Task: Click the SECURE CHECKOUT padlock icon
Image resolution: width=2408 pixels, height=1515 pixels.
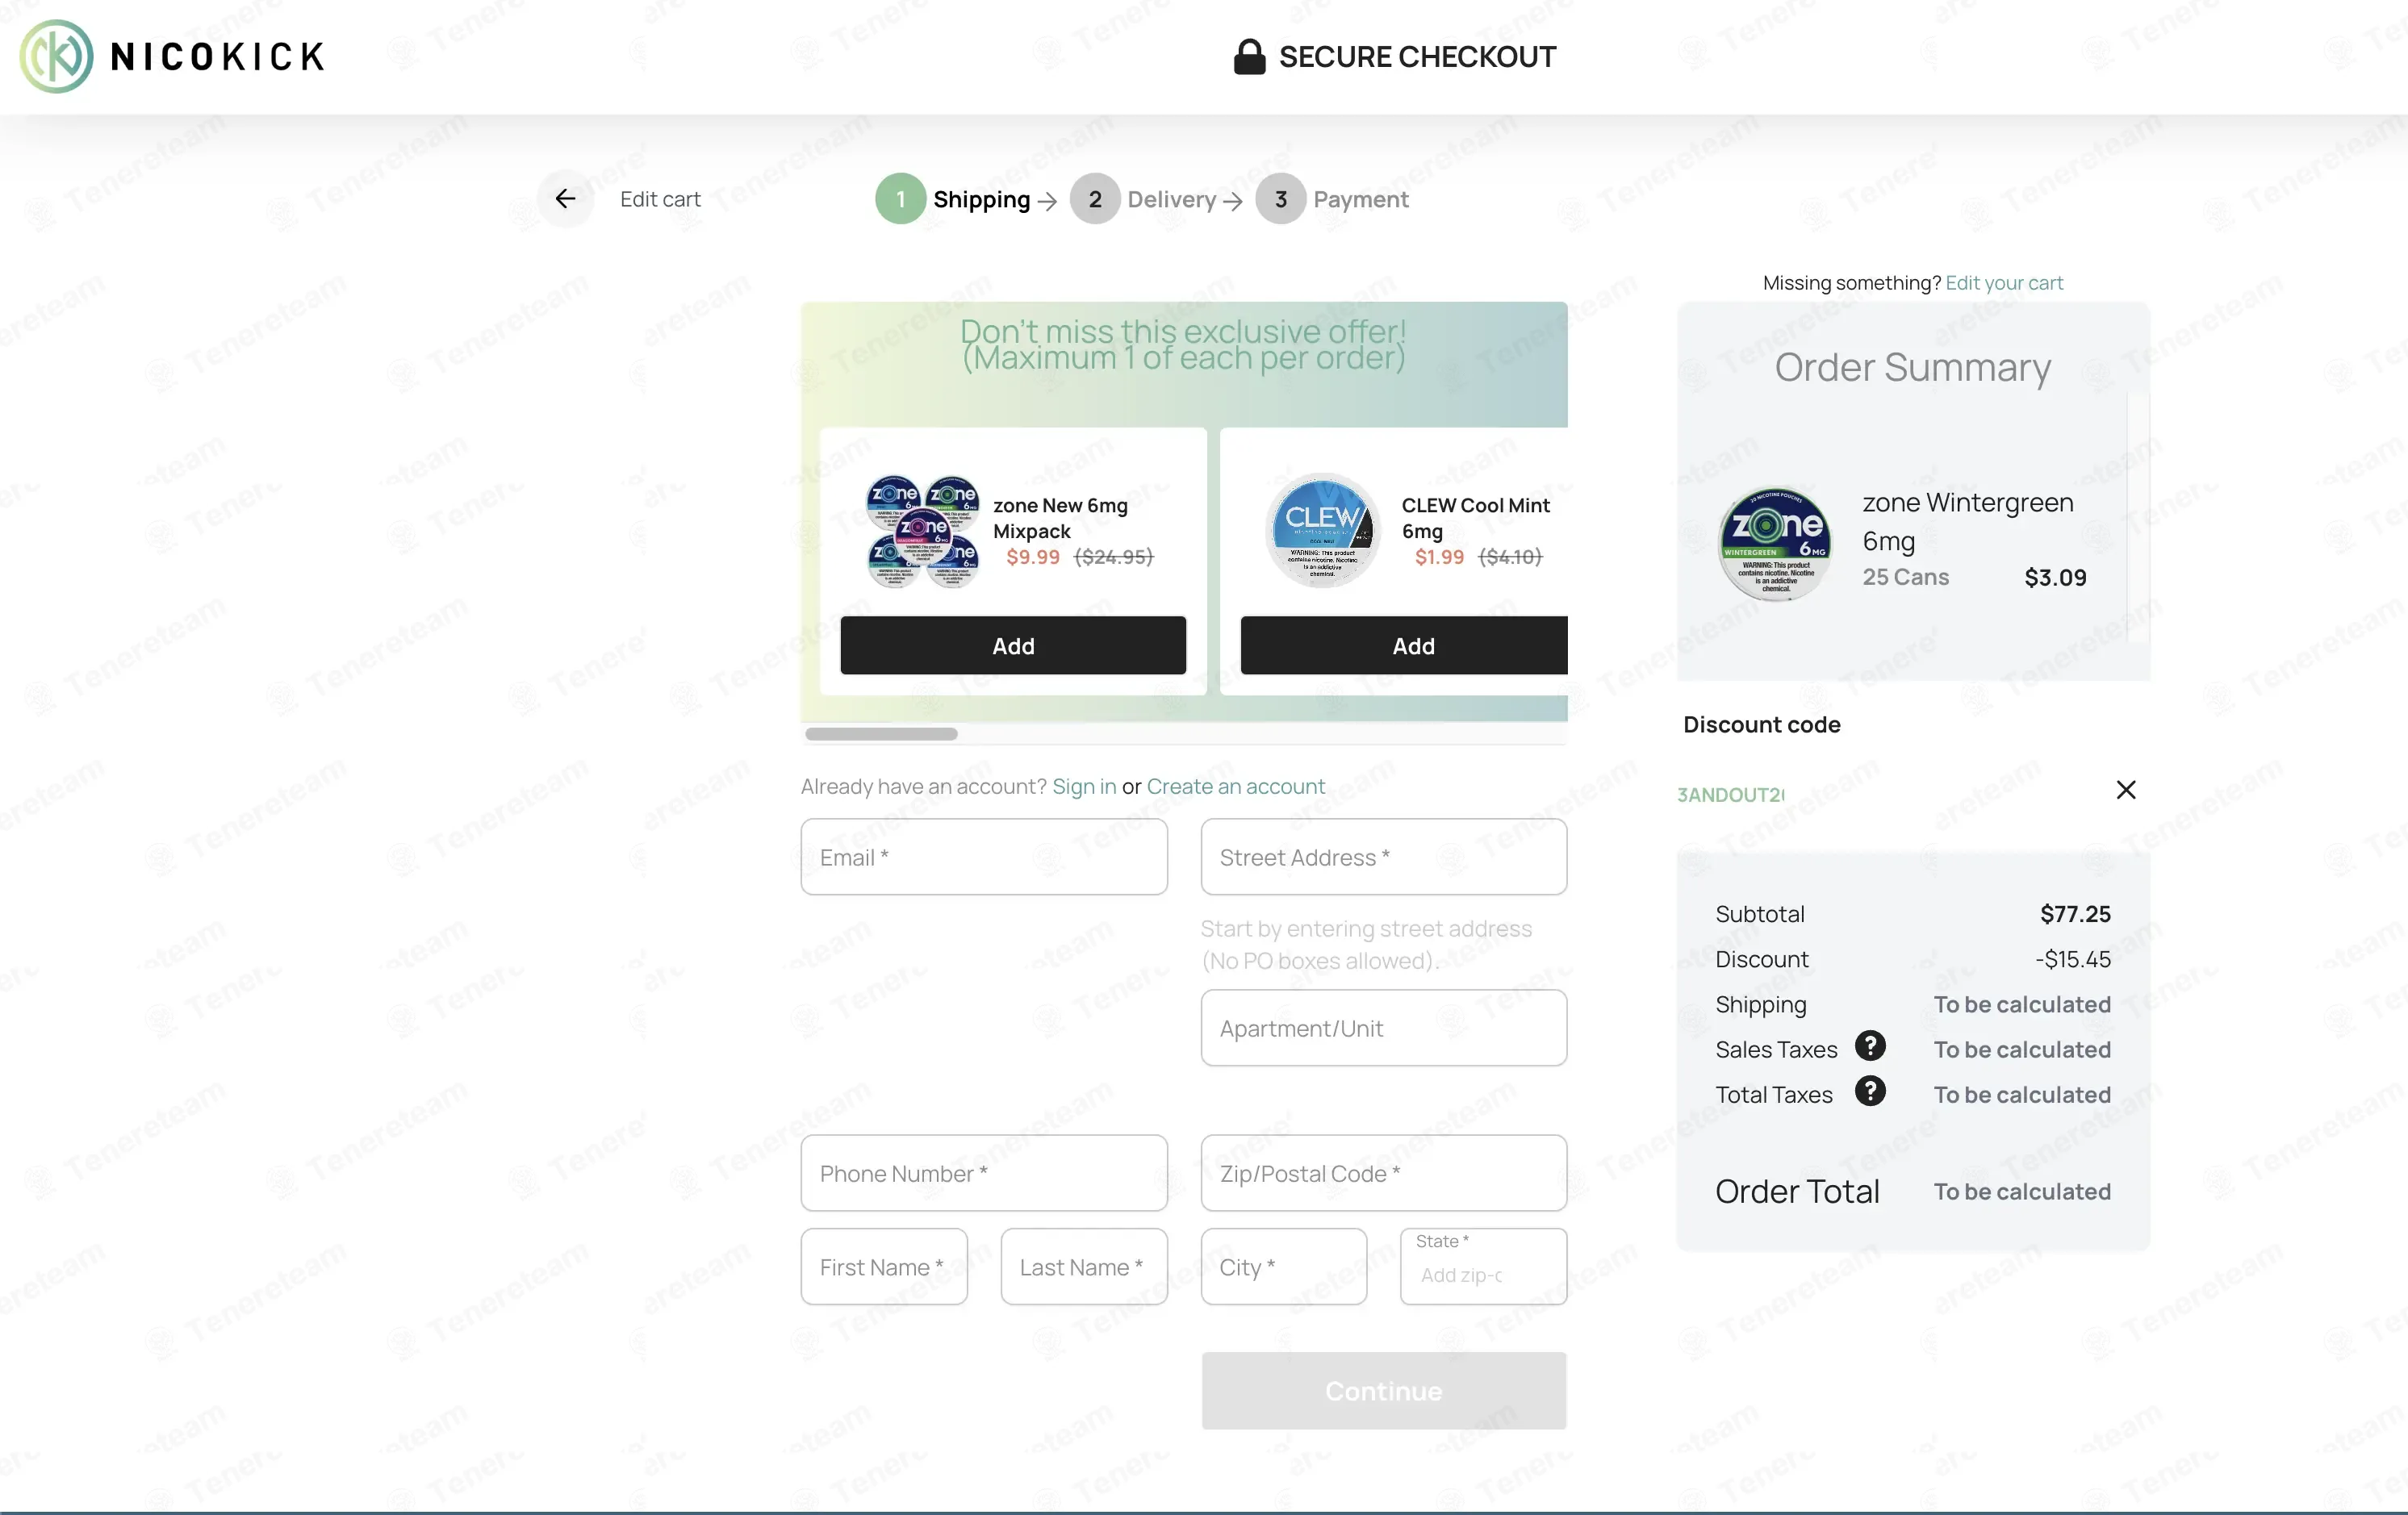Action: tap(1249, 57)
